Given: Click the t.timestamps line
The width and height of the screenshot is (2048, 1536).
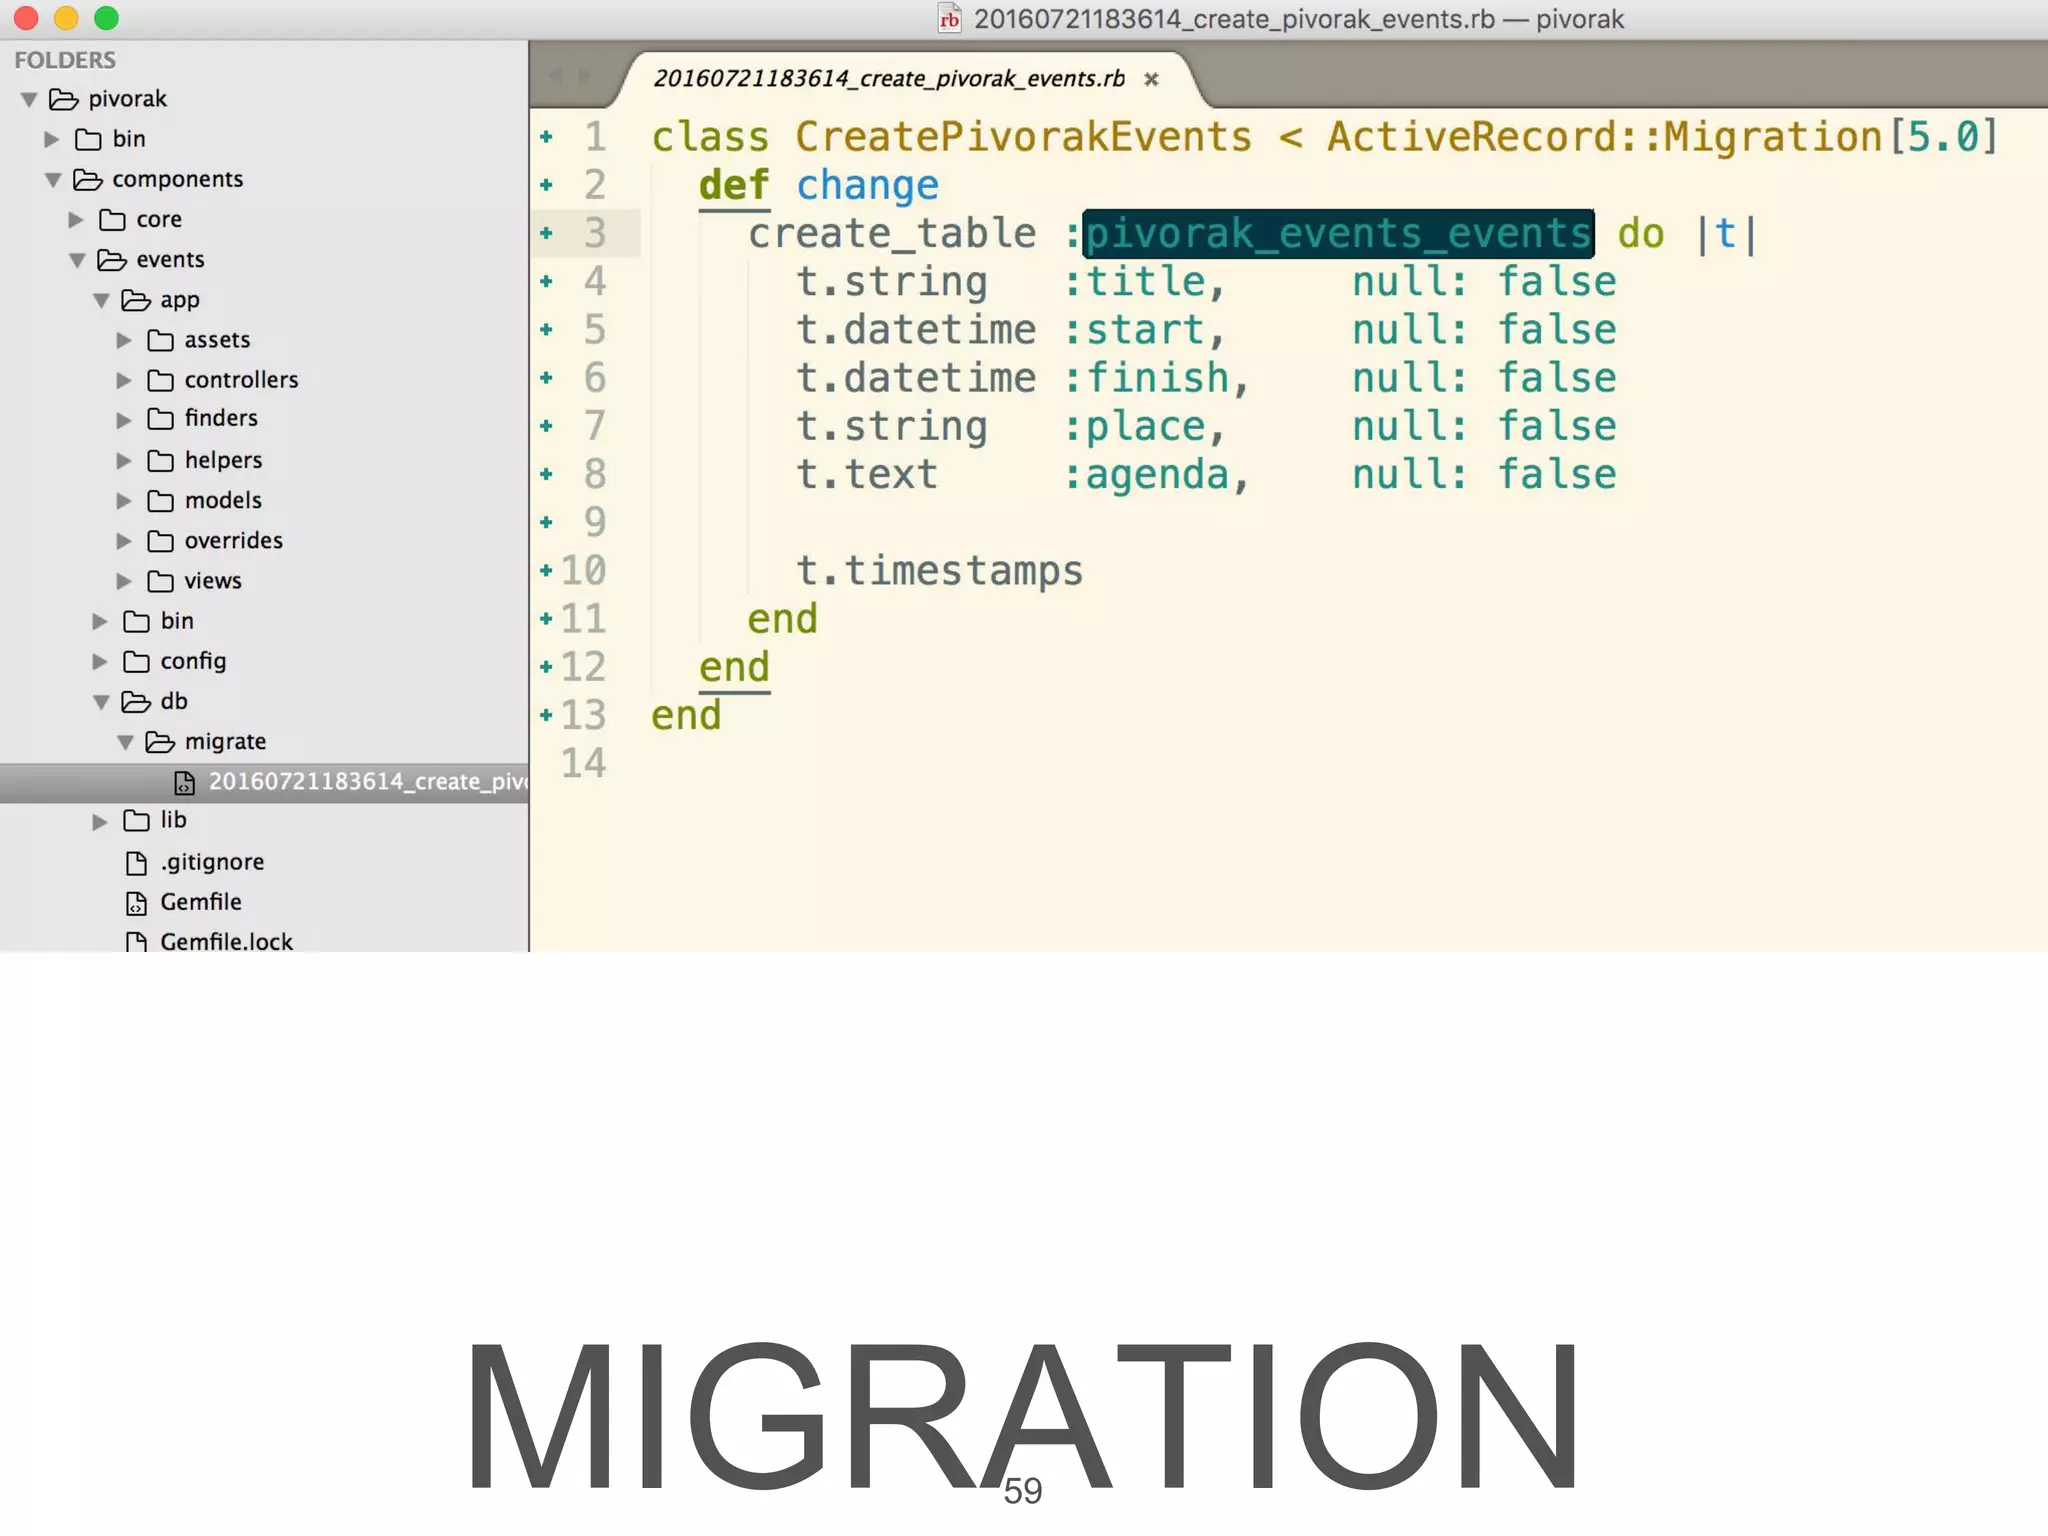Looking at the screenshot, I should pyautogui.click(x=939, y=572).
